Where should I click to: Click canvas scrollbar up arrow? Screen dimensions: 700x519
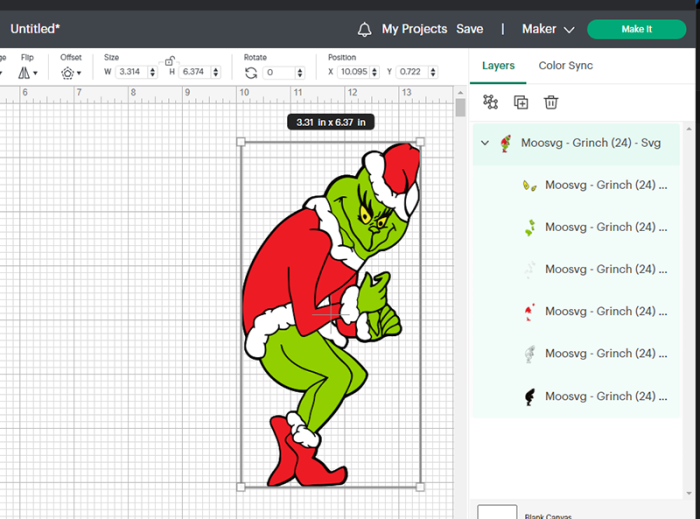[x=460, y=92]
